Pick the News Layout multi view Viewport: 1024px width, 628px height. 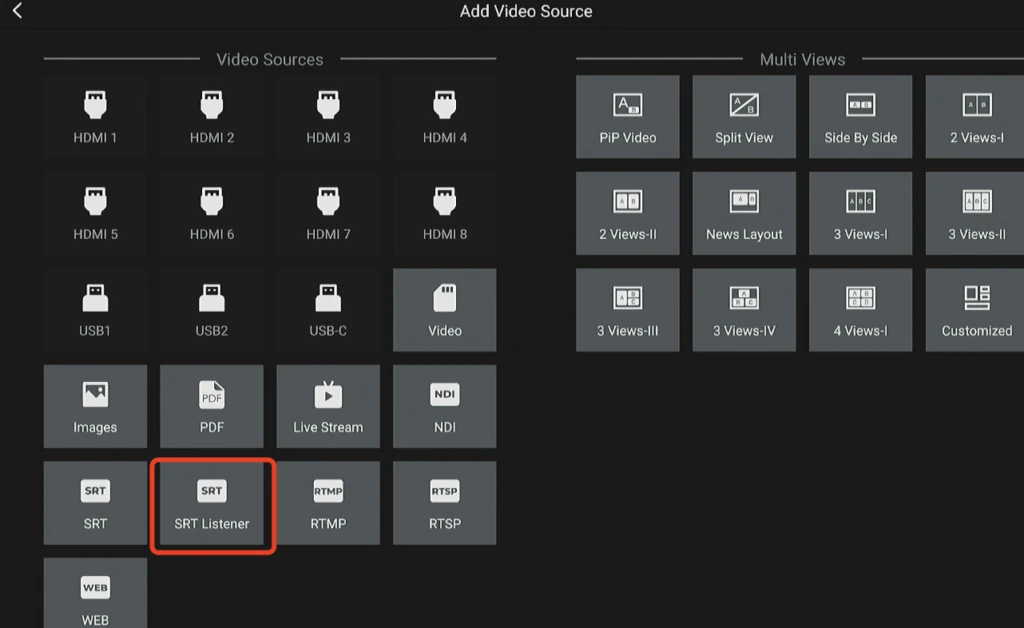(744, 214)
